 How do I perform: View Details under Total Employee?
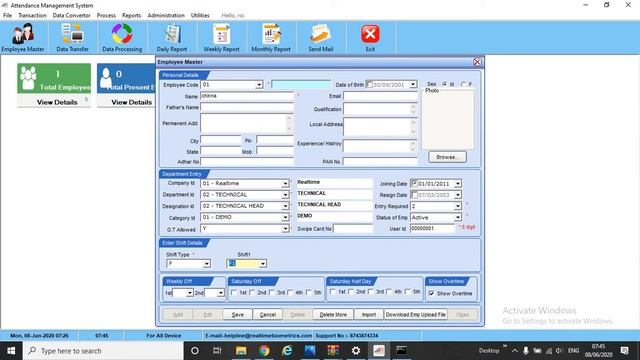(x=57, y=102)
